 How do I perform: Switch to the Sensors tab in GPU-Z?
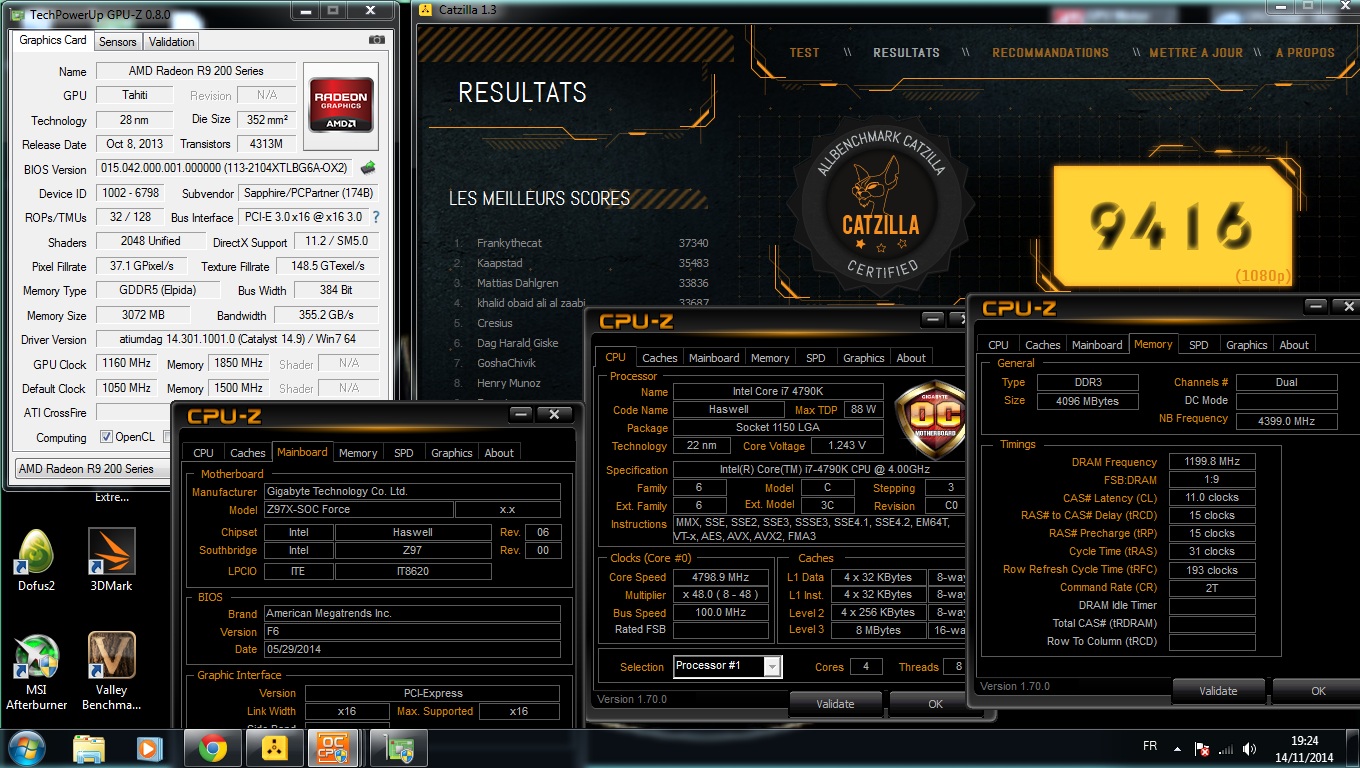click(x=117, y=41)
